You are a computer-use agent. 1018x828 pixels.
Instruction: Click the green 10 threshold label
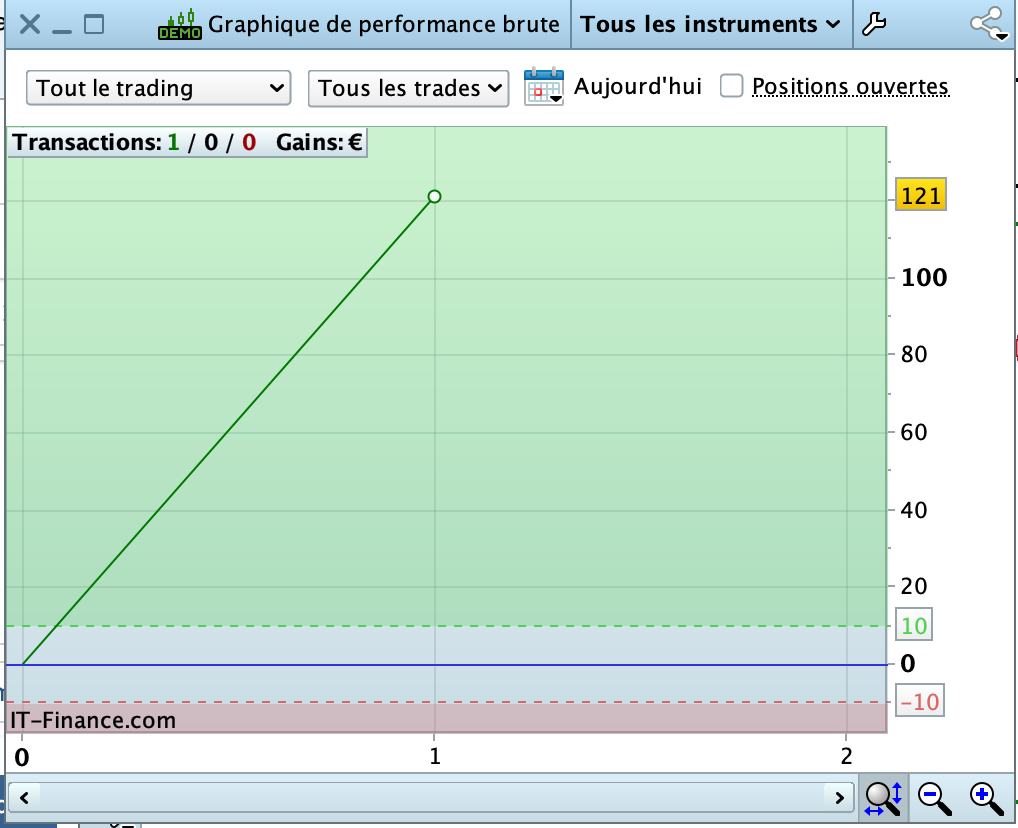tap(914, 625)
